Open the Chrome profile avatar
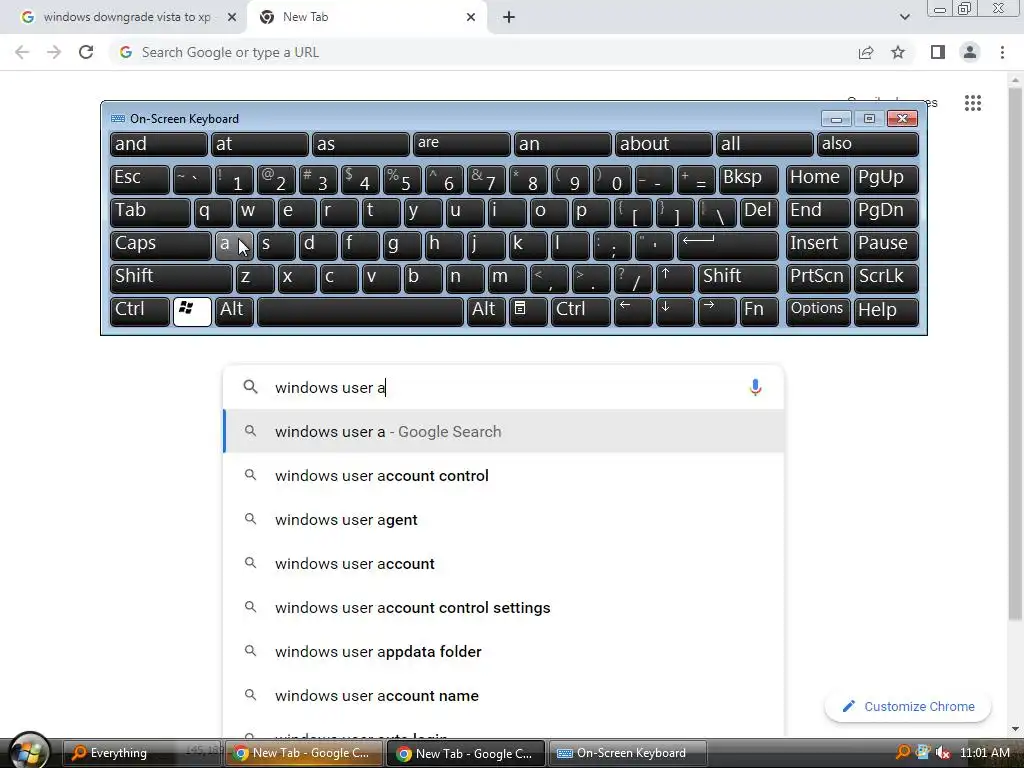The image size is (1024, 768). [x=970, y=52]
